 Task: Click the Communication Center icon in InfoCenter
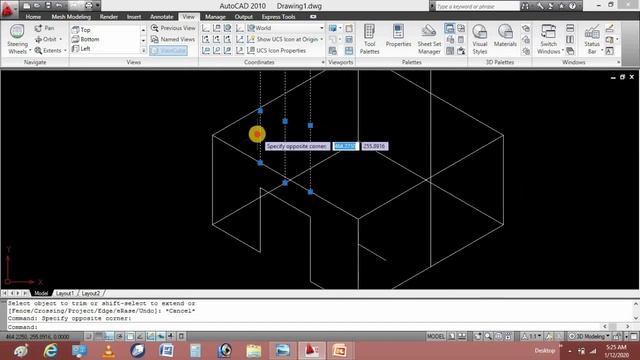point(550,6)
